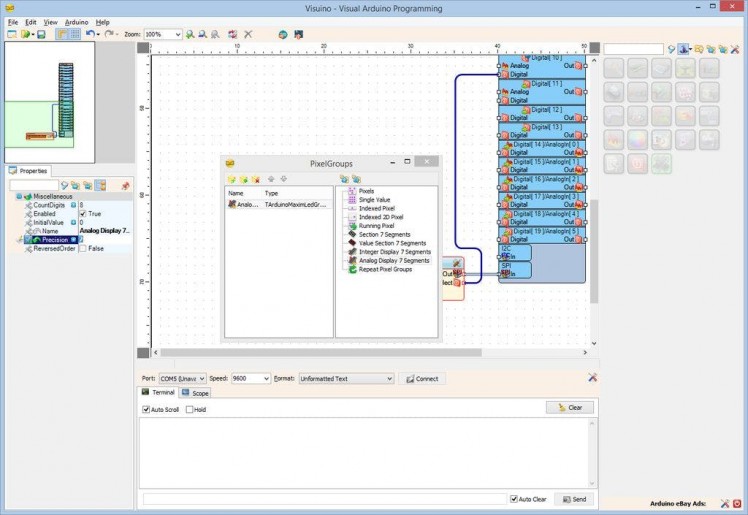
Task: Enable the Hold checkbox
Action: (190, 409)
